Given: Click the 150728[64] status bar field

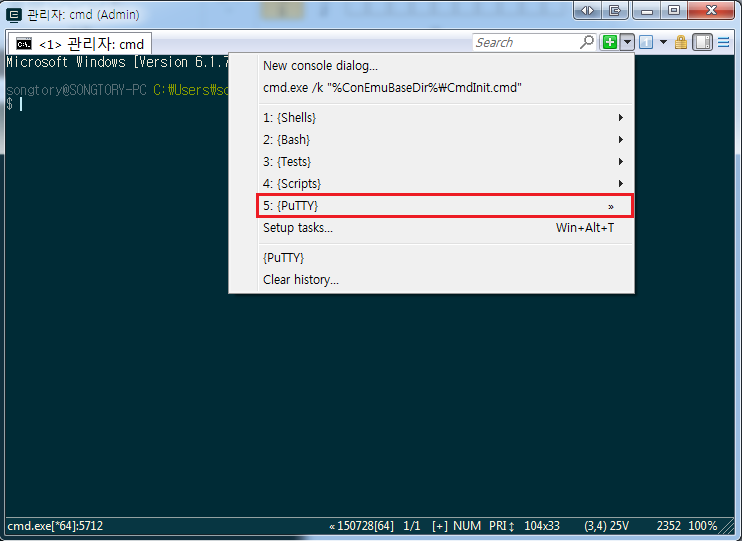Looking at the screenshot, I should (x=362, y=526).
